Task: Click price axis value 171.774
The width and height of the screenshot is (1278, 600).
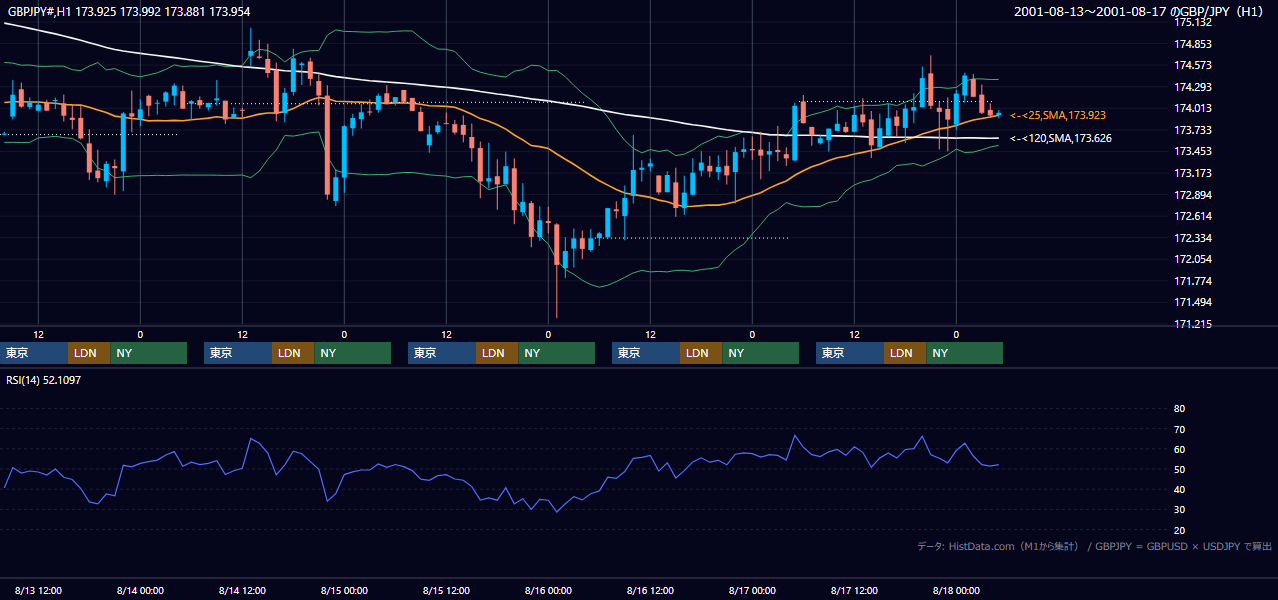Action: pyautogui.click(x=1193, y=281)
